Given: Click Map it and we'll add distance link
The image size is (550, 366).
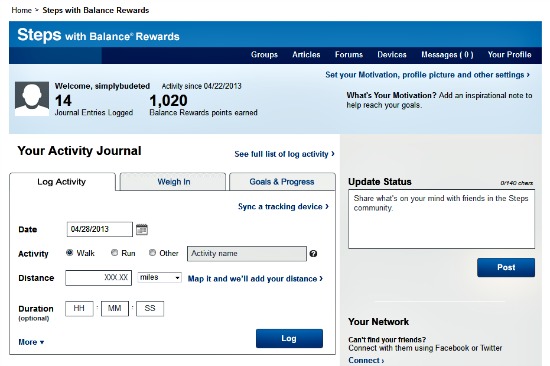Looking at the screenshot, I should [255, 279].
